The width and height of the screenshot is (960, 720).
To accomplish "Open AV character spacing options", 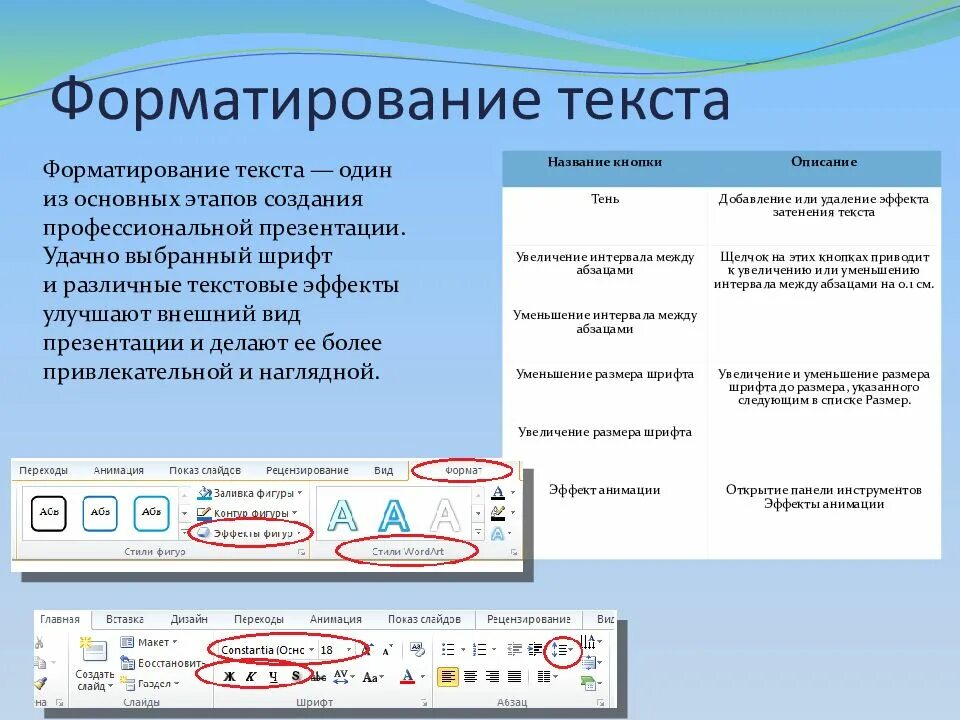I will (343, 677).
